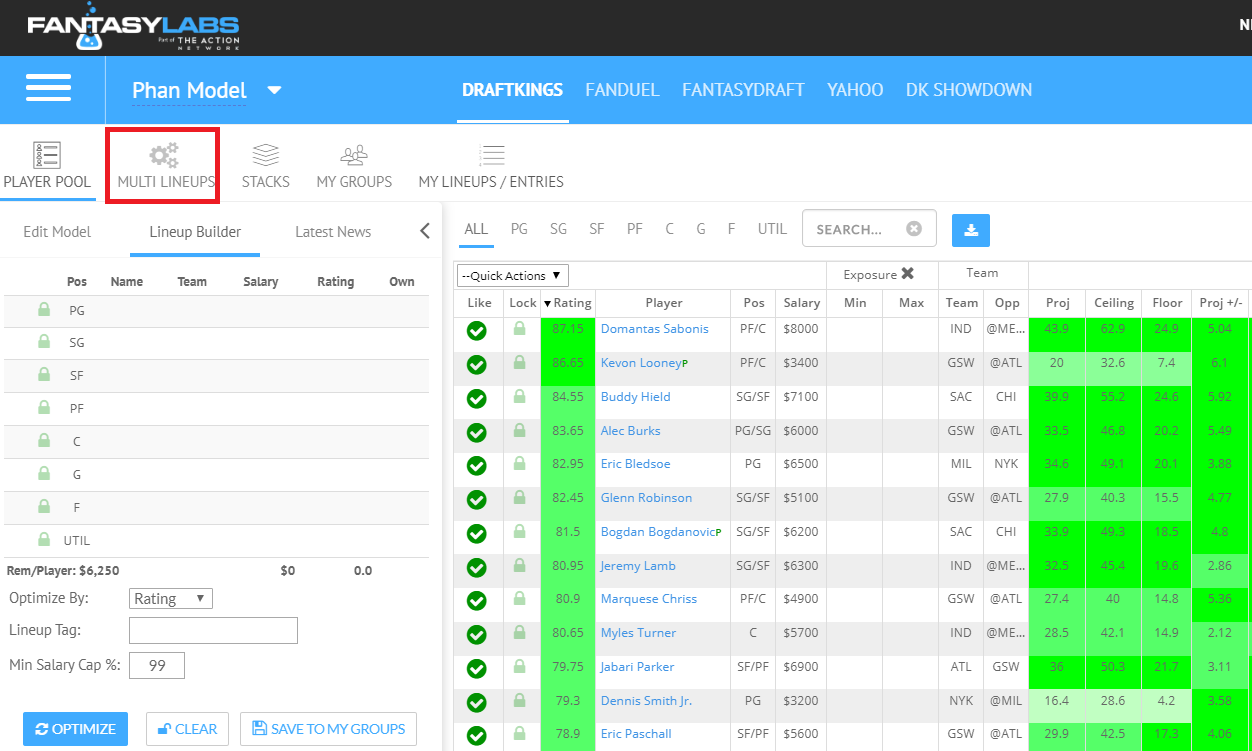The height and width of the screenshot is (751, 1252).
Task: Click the Optimize button
Action: pos(75,729)
